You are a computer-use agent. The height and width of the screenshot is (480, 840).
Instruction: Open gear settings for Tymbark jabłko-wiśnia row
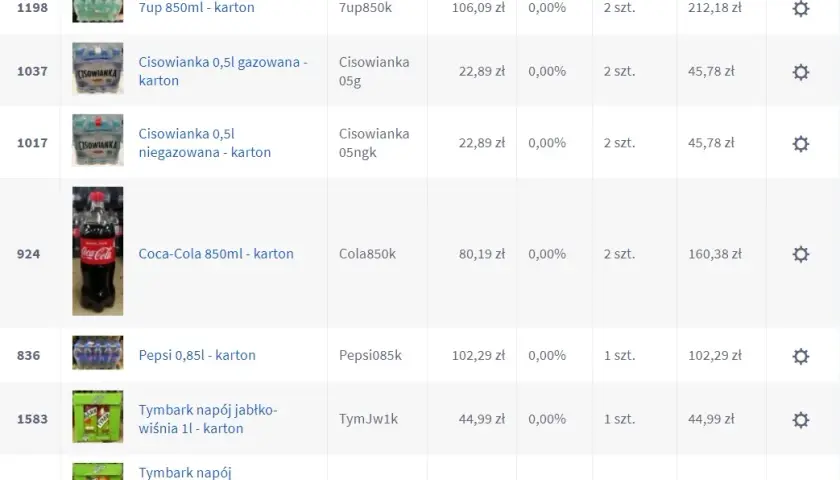[800, 420]
